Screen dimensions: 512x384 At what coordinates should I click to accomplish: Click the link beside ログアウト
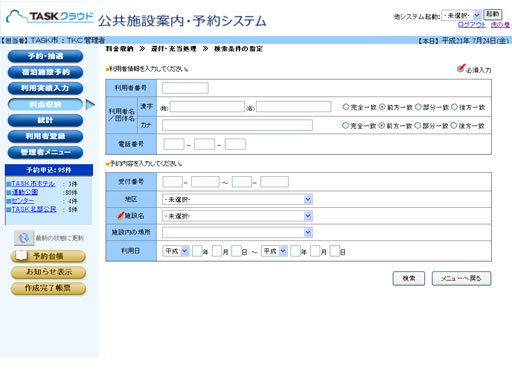(500, 25)
